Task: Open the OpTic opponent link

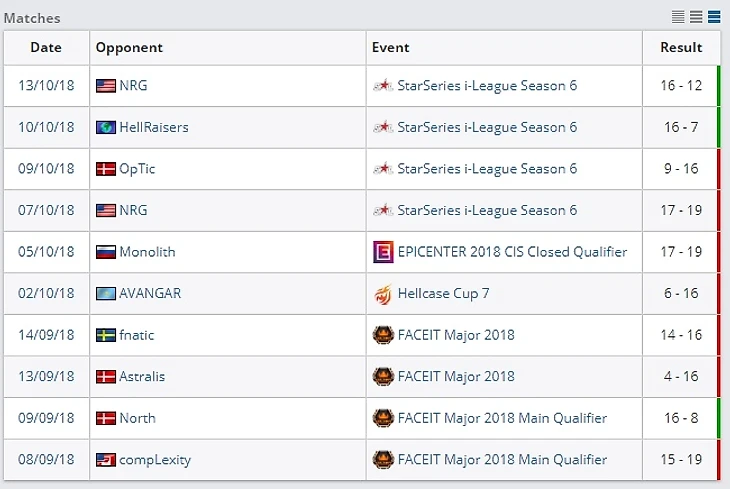Action: pyautogui.click(x=137, y=169)
